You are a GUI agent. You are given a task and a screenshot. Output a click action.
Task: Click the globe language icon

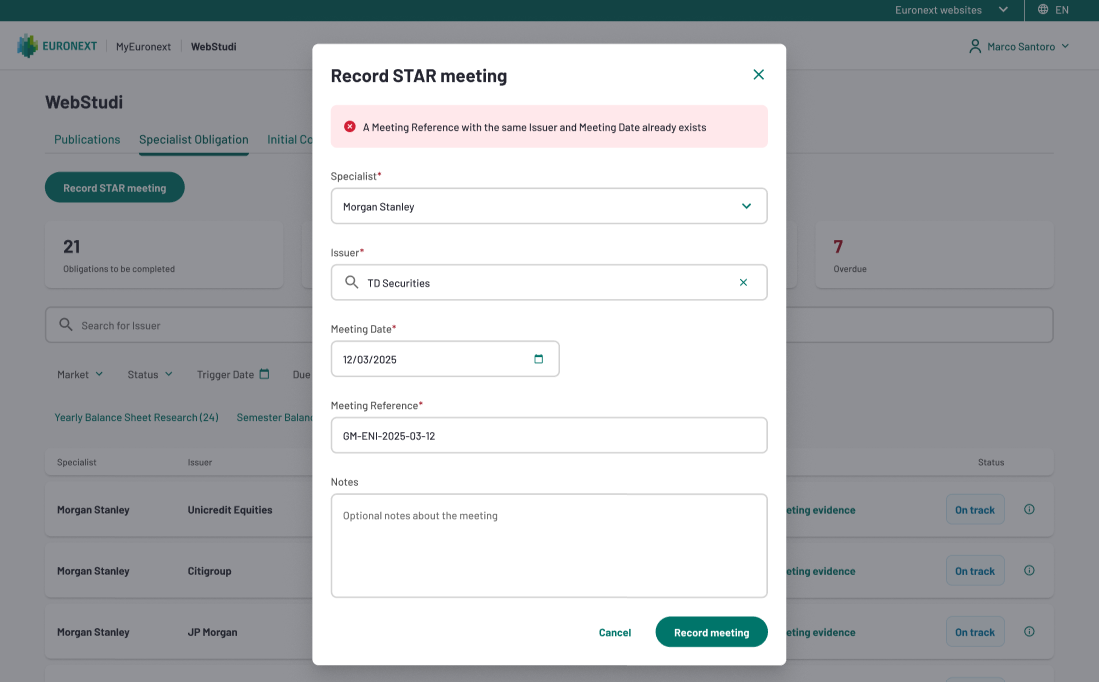pyautogui.click(x=1043, y=9)
